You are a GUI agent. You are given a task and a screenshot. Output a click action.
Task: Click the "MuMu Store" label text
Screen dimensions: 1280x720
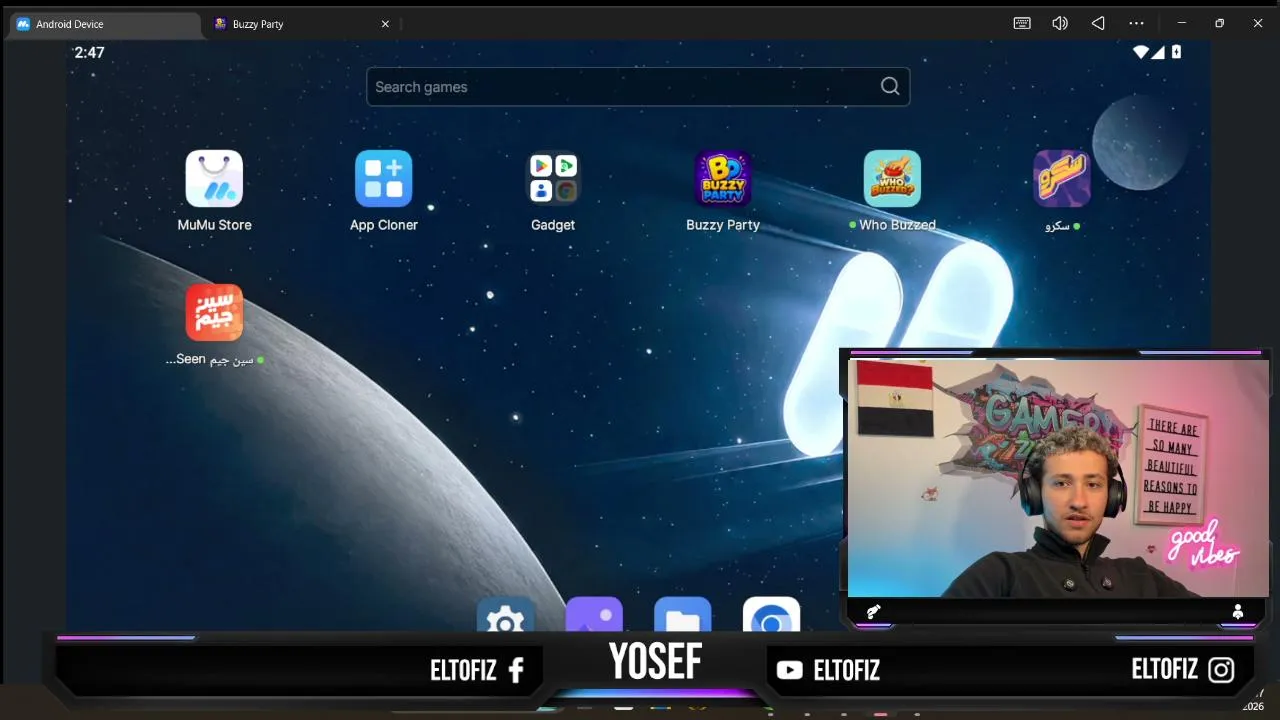pyautogui.click(x=214, y=225)
